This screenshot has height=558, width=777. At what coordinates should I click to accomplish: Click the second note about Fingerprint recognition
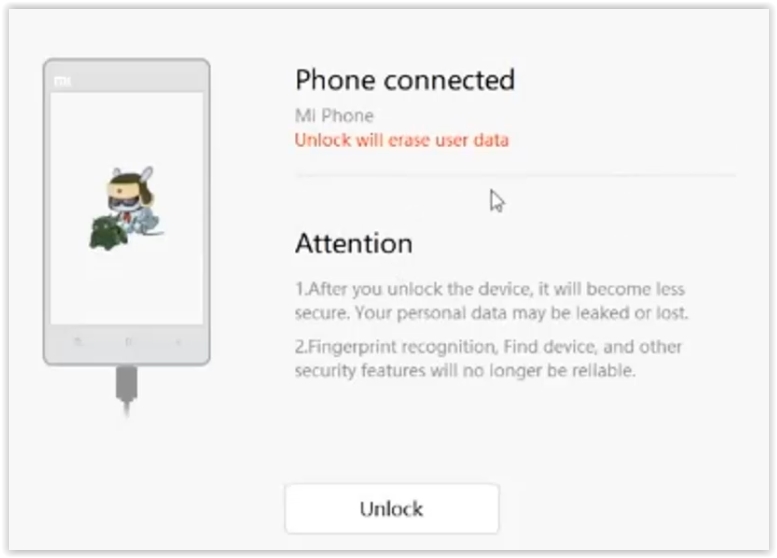[489, 358]
